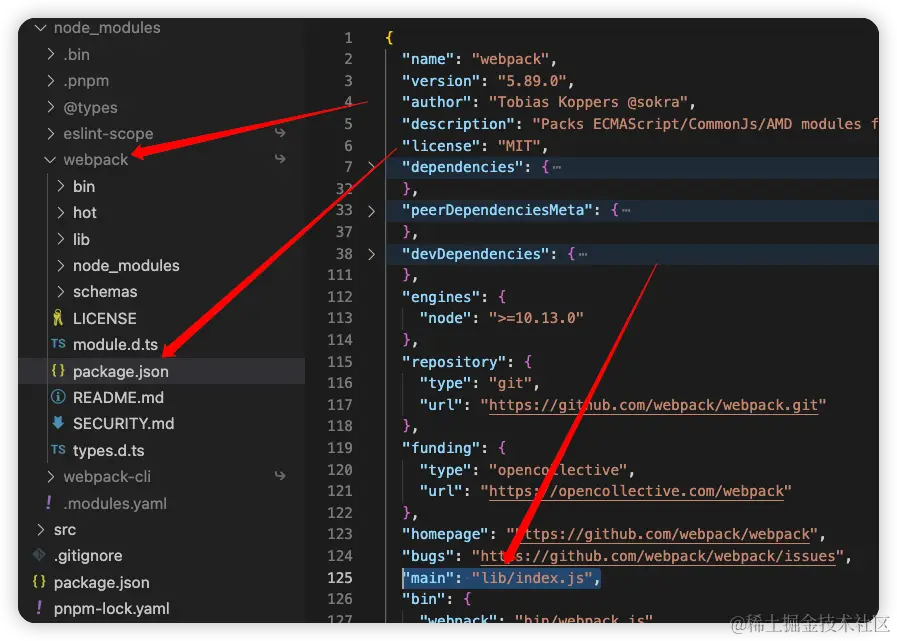Open types.d.ts file
Image resolution: width=897 pixels, height=641 pixels.
pos(109,450)
